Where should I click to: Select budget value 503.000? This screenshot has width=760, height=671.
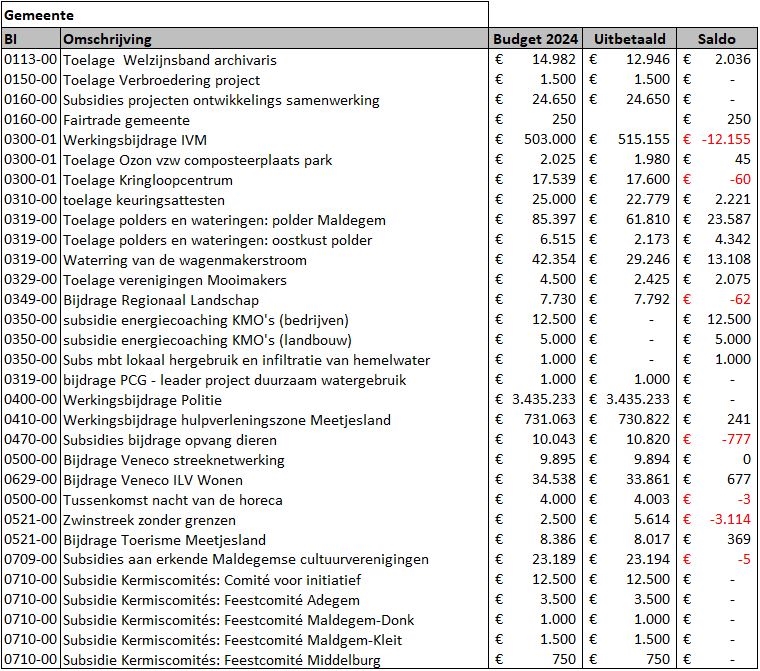click(x=550, y=140)
